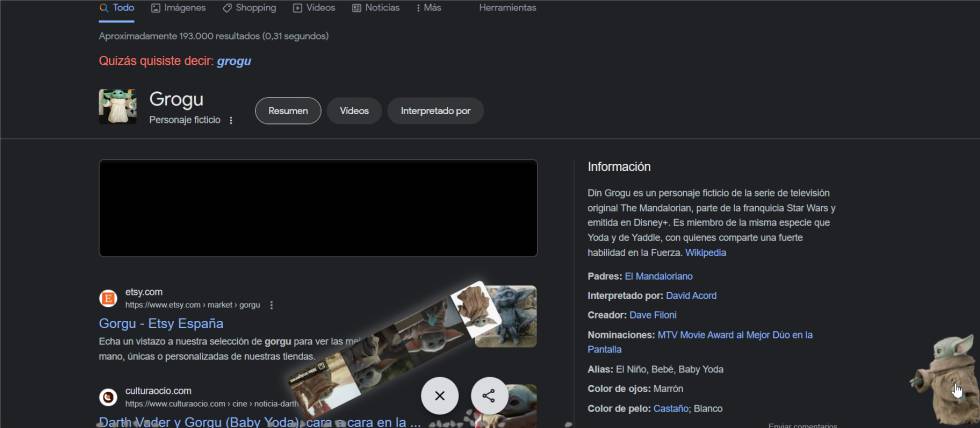Screen dimensions: 980x428
Task: Open the Dave Filoni link
Action: click(x=653, y=315)
